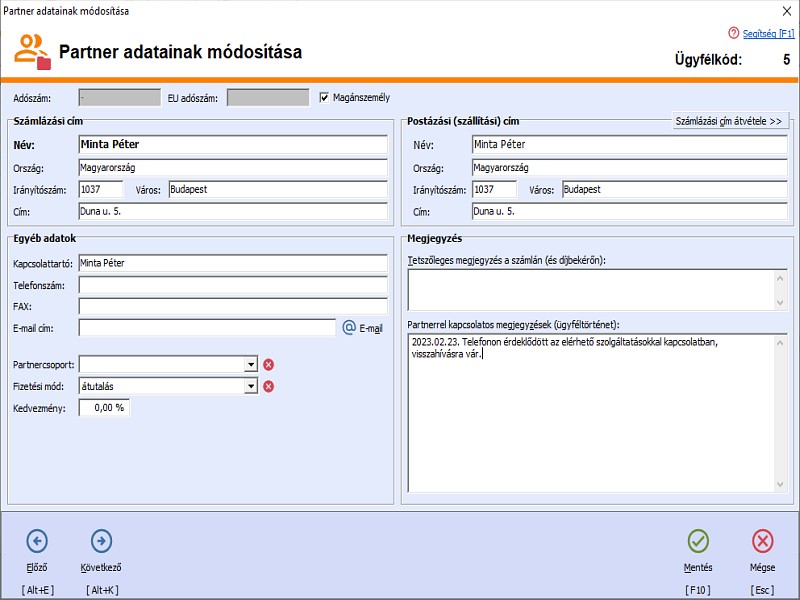Viewport: 800px width, 600px height.
Task: Expand the Partnercsoport dropdown
Action: [x=251, y=365]
